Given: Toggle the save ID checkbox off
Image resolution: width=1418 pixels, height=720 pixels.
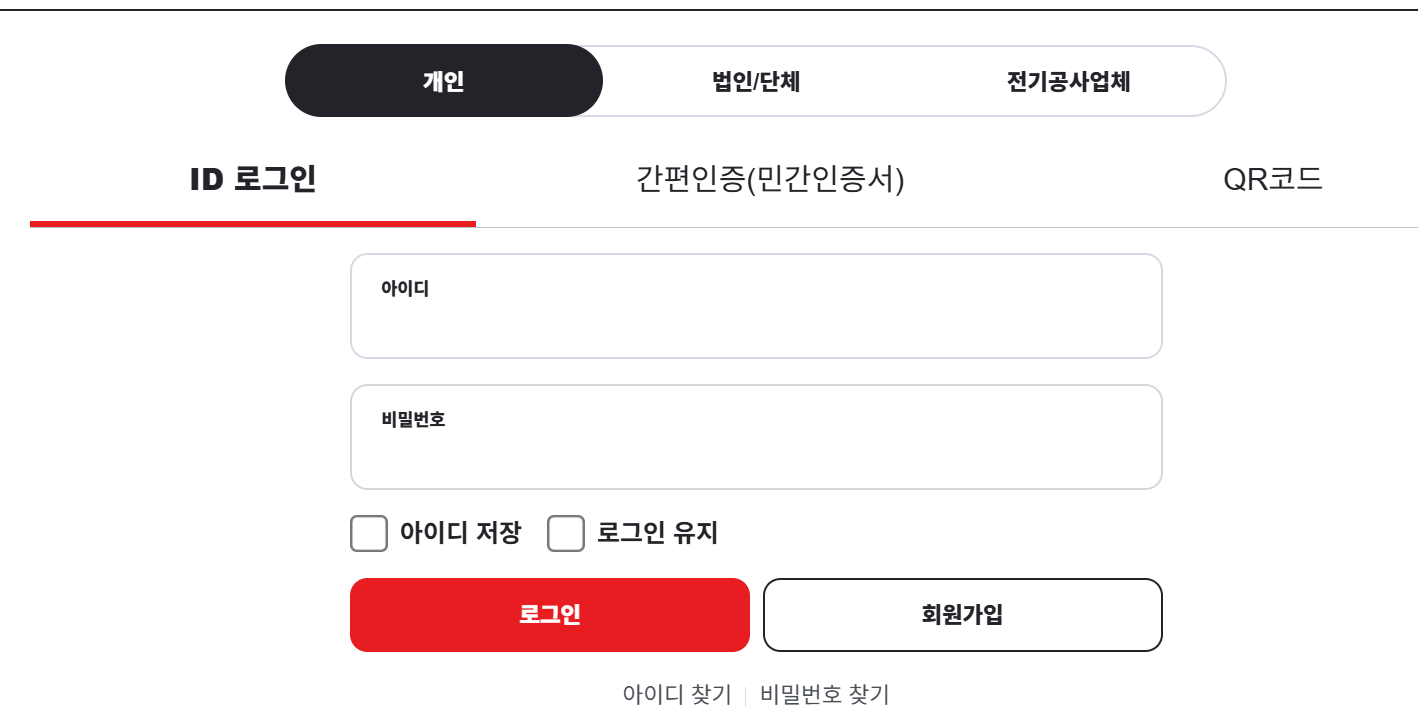Looking at the screenshot, I should (x=369, y=534).
